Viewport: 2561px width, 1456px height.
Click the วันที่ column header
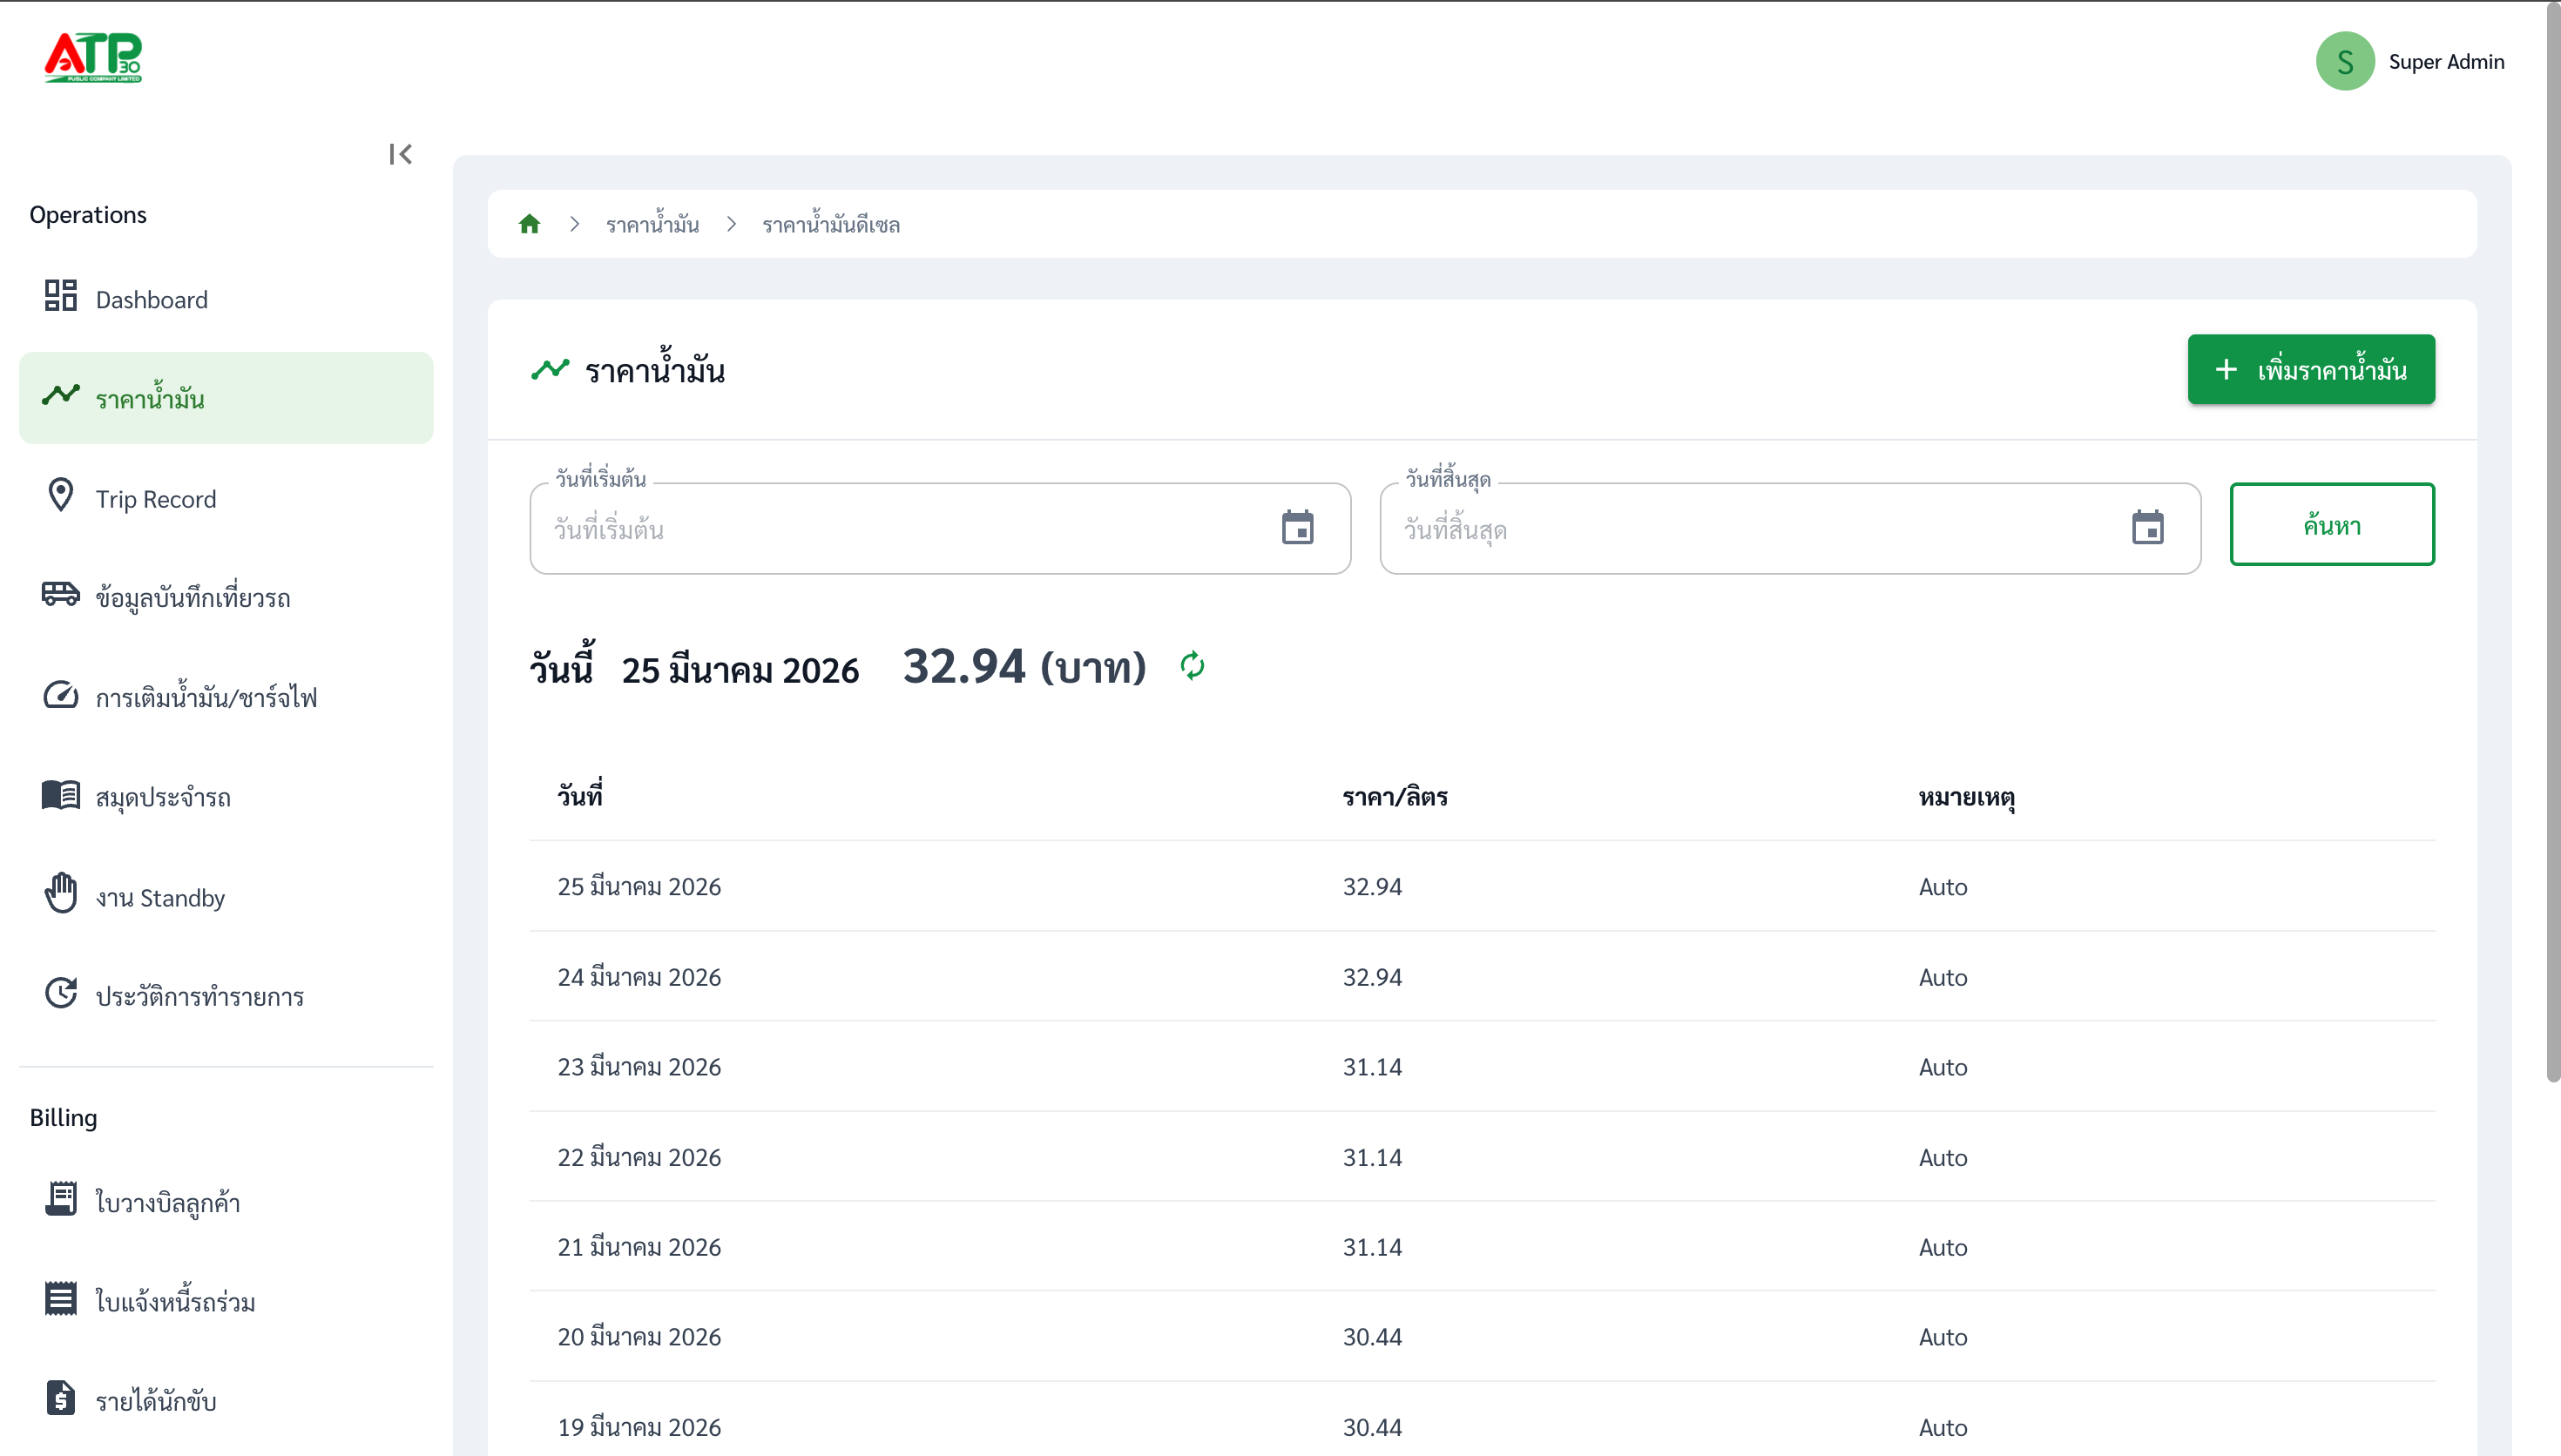click(x=580, y=796)
